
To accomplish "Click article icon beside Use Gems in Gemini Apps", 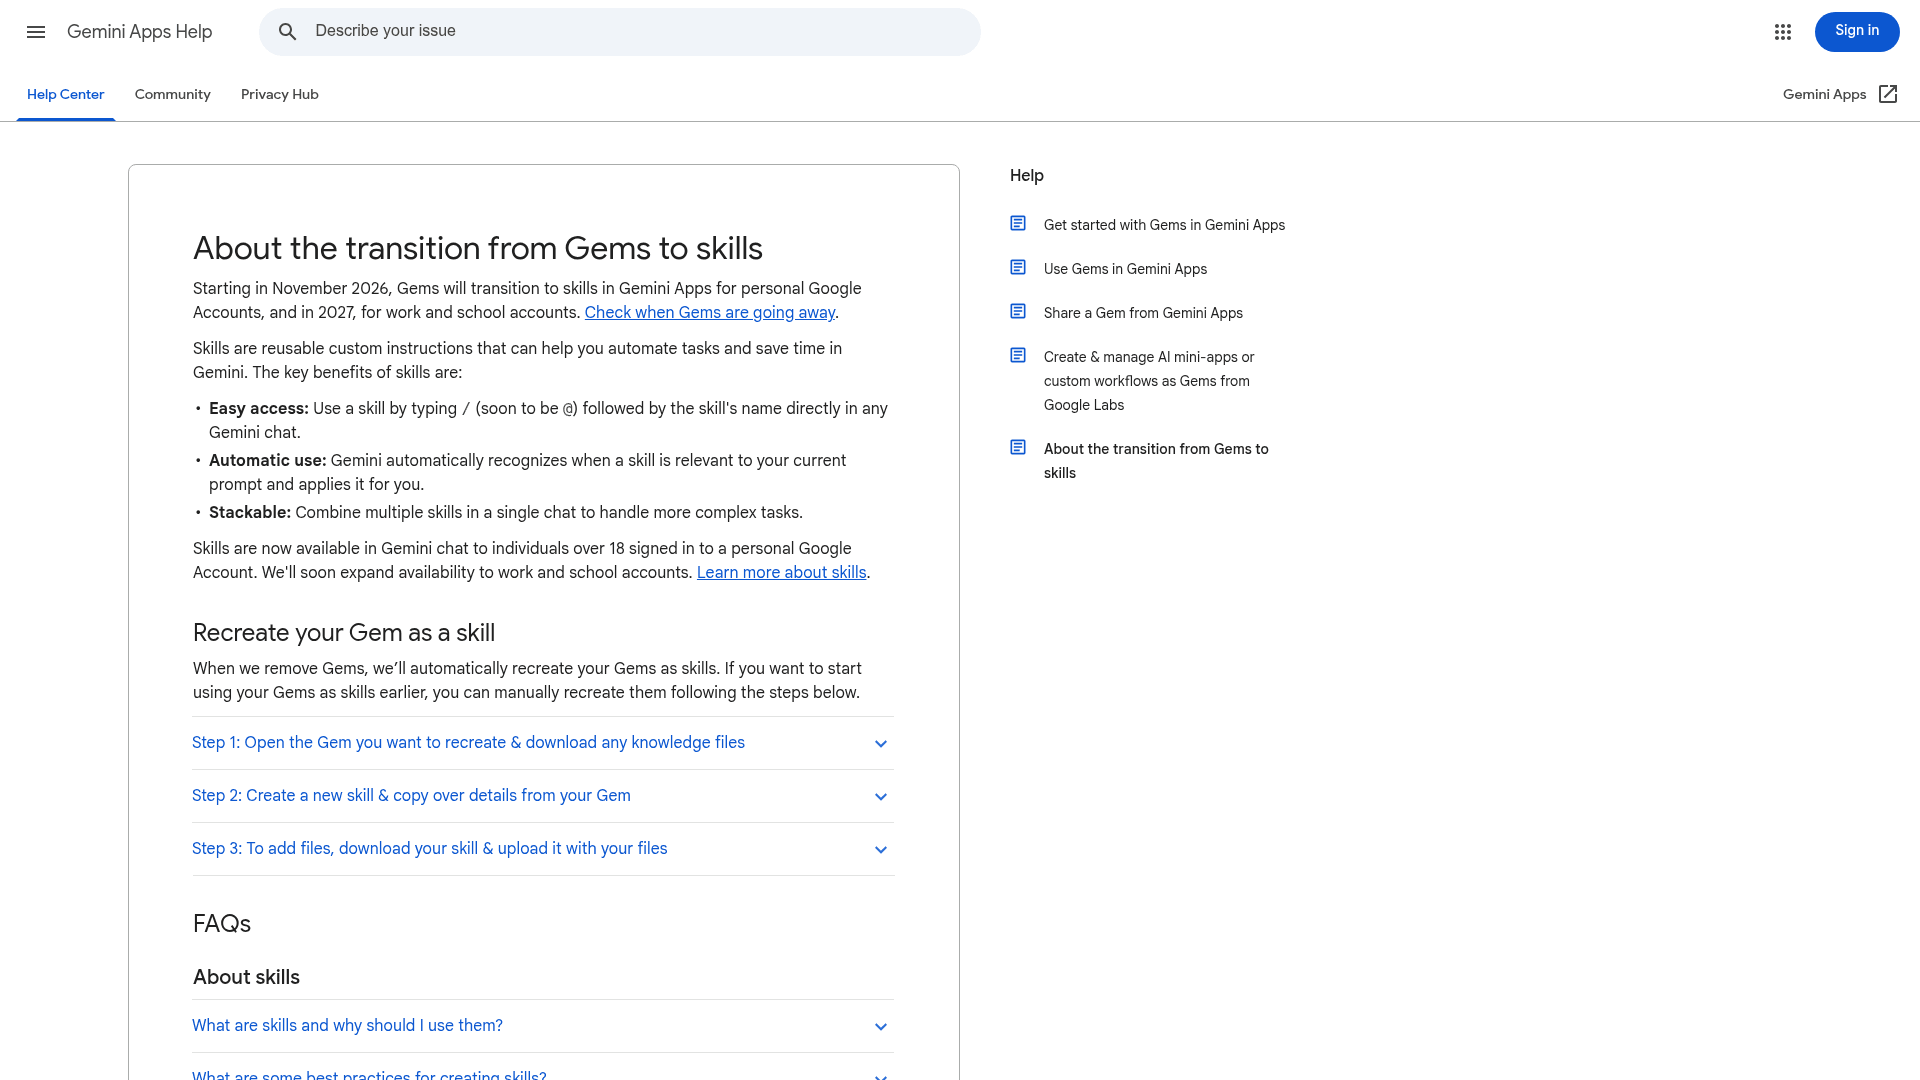I will 1018,267.
